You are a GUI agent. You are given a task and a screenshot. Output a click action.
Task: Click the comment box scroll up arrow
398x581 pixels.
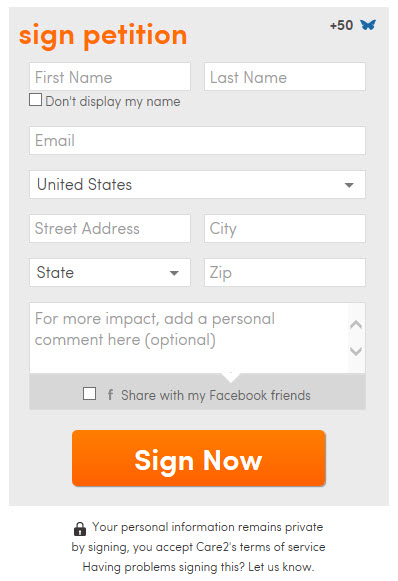click(x=356, y=325)
